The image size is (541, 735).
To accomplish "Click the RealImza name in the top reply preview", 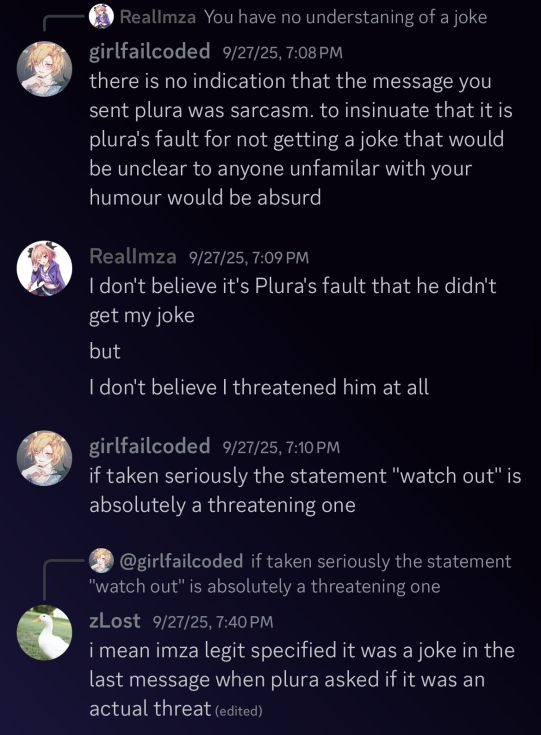I will pos(158,17).
